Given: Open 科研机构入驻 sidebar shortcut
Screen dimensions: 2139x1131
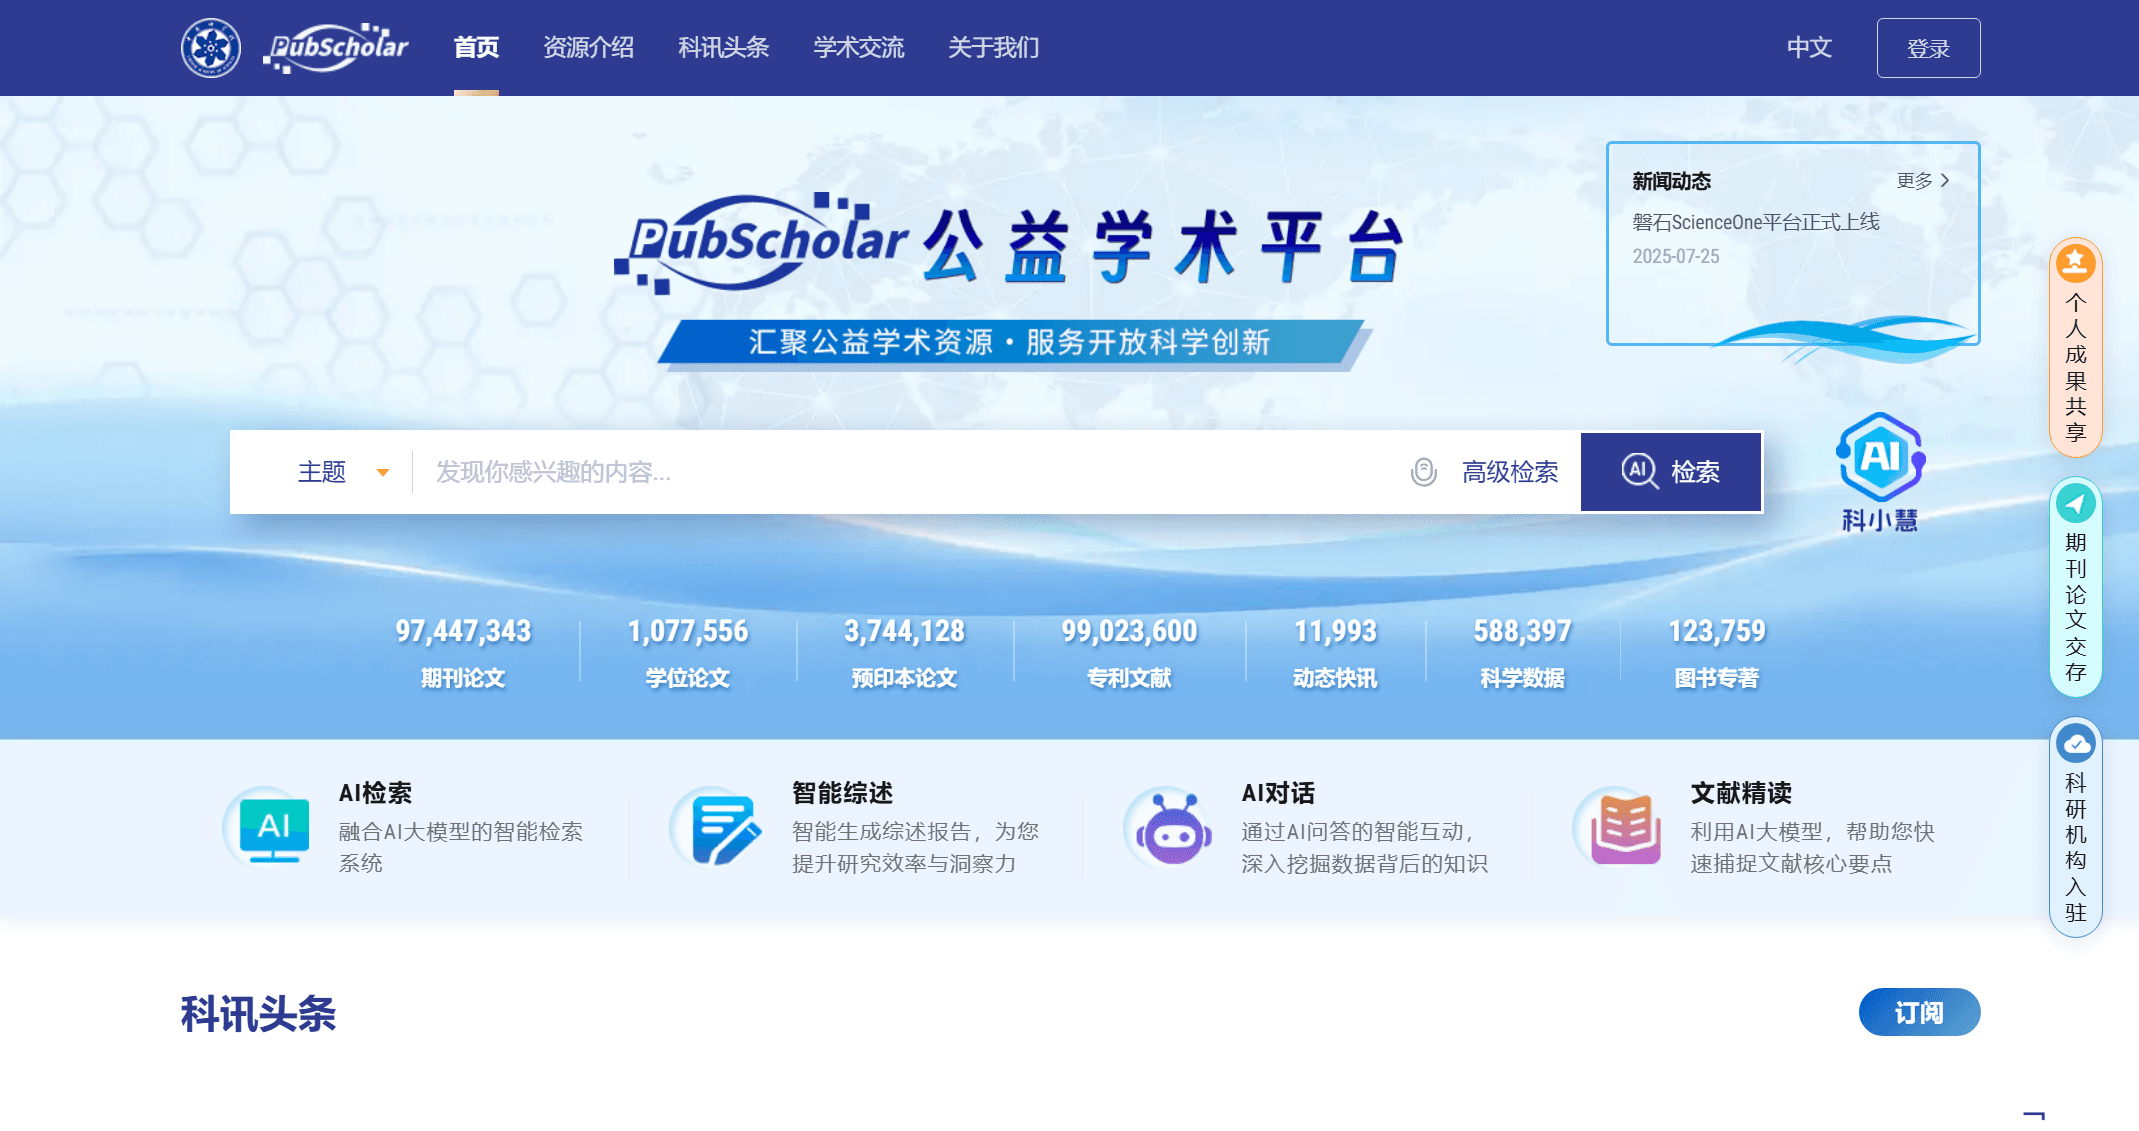Looking at the screenshot, I should point(2075,828).
